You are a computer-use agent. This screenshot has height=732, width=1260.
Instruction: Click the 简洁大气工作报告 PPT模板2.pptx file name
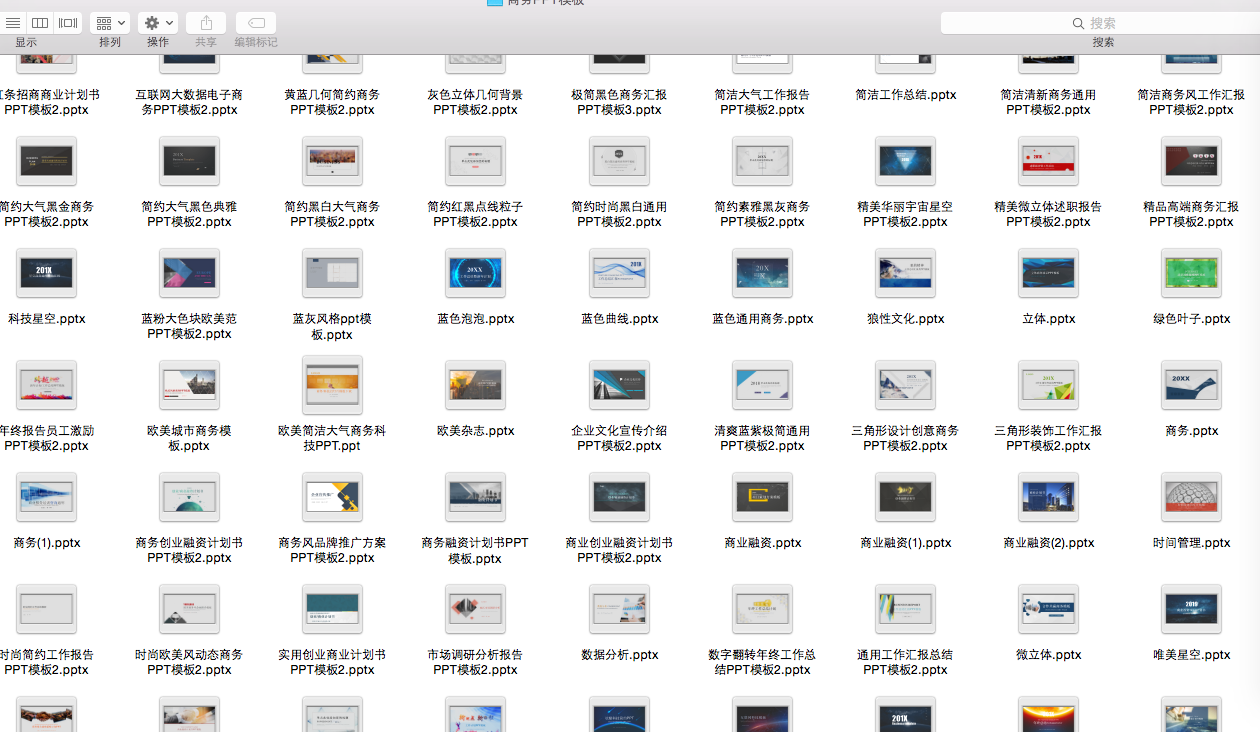tap(762, 102)
